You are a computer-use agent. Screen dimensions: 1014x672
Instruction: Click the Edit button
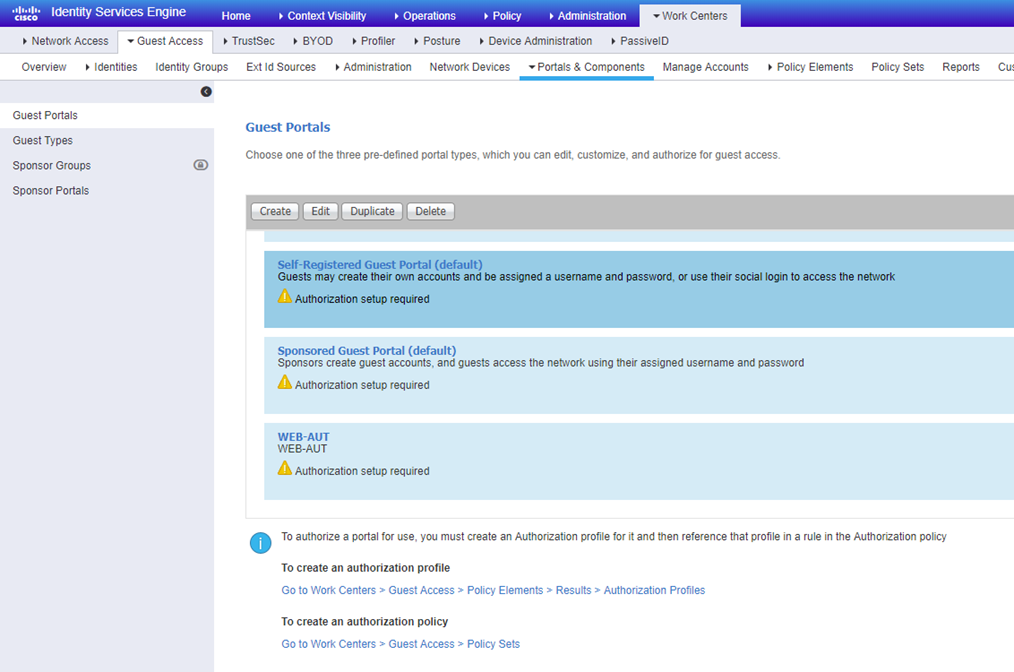[321, 211]
